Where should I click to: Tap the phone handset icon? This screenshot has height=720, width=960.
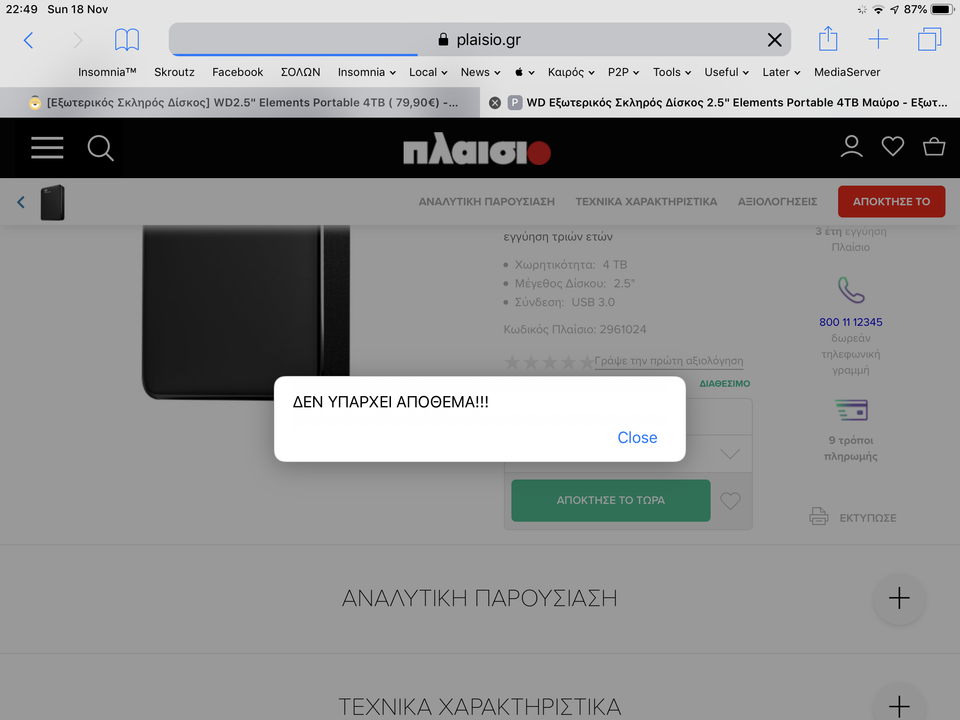(x=851, y=290)
